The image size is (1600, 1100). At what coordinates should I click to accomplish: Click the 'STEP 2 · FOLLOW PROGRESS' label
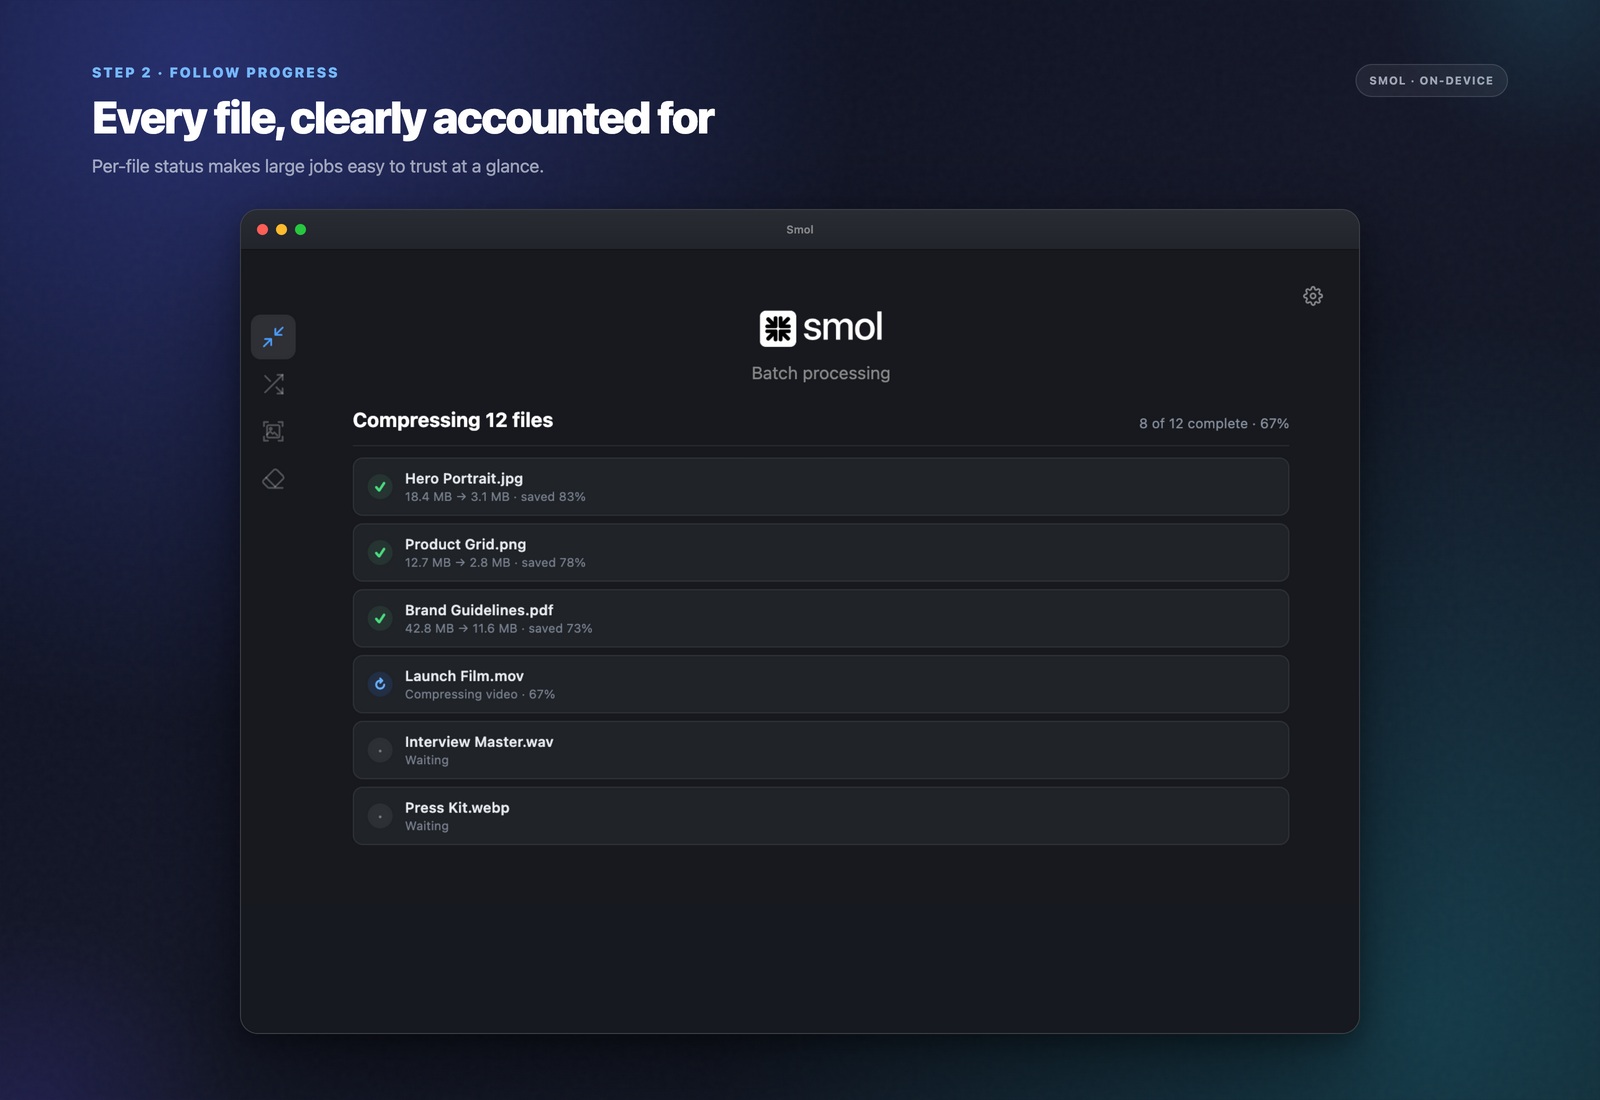pyautogui.click(x=215, y=73)
